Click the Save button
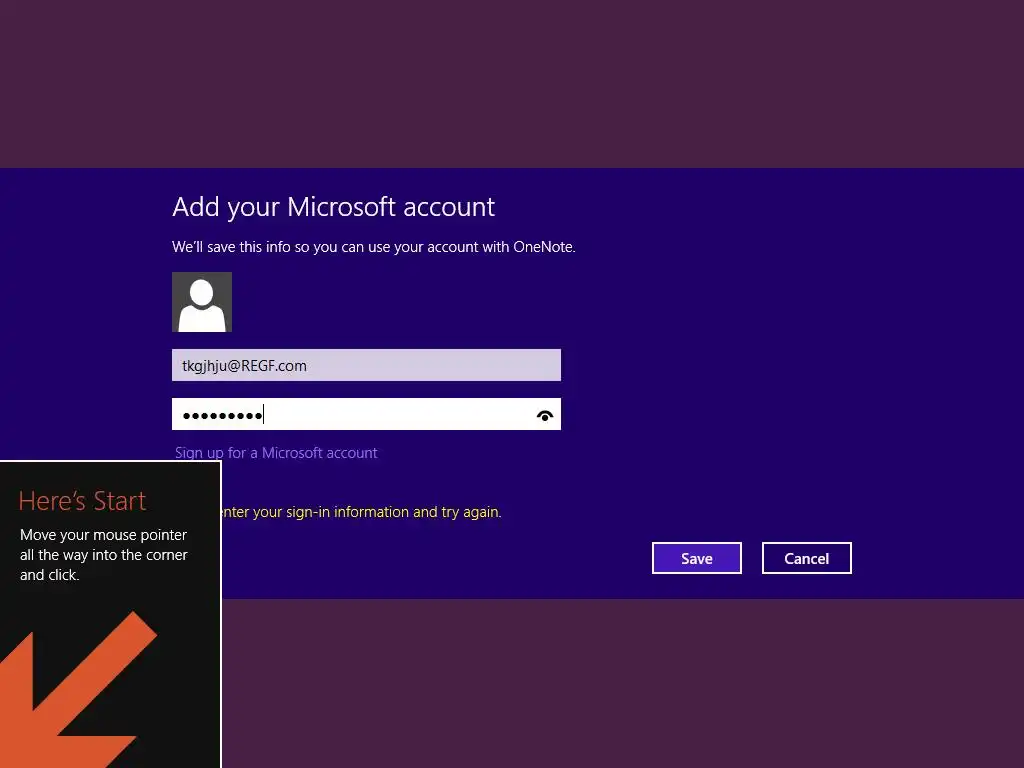The image size is (1024, 768). coord(697,558)
